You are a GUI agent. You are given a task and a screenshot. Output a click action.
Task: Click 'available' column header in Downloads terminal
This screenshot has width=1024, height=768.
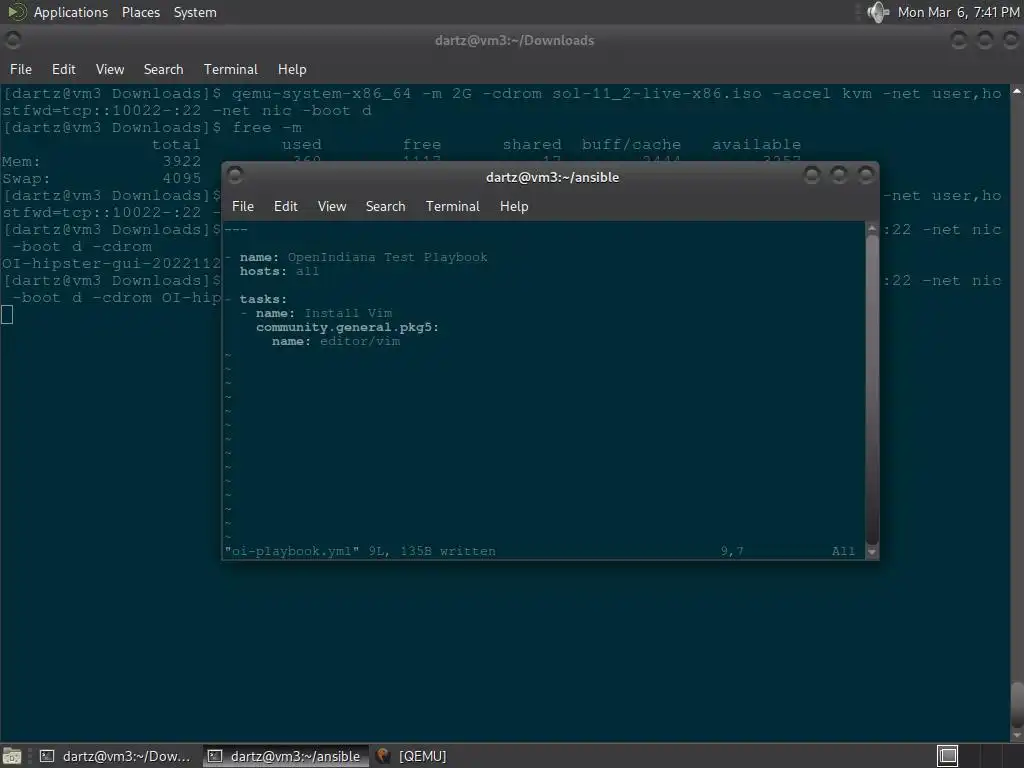[x=756, y=144]
